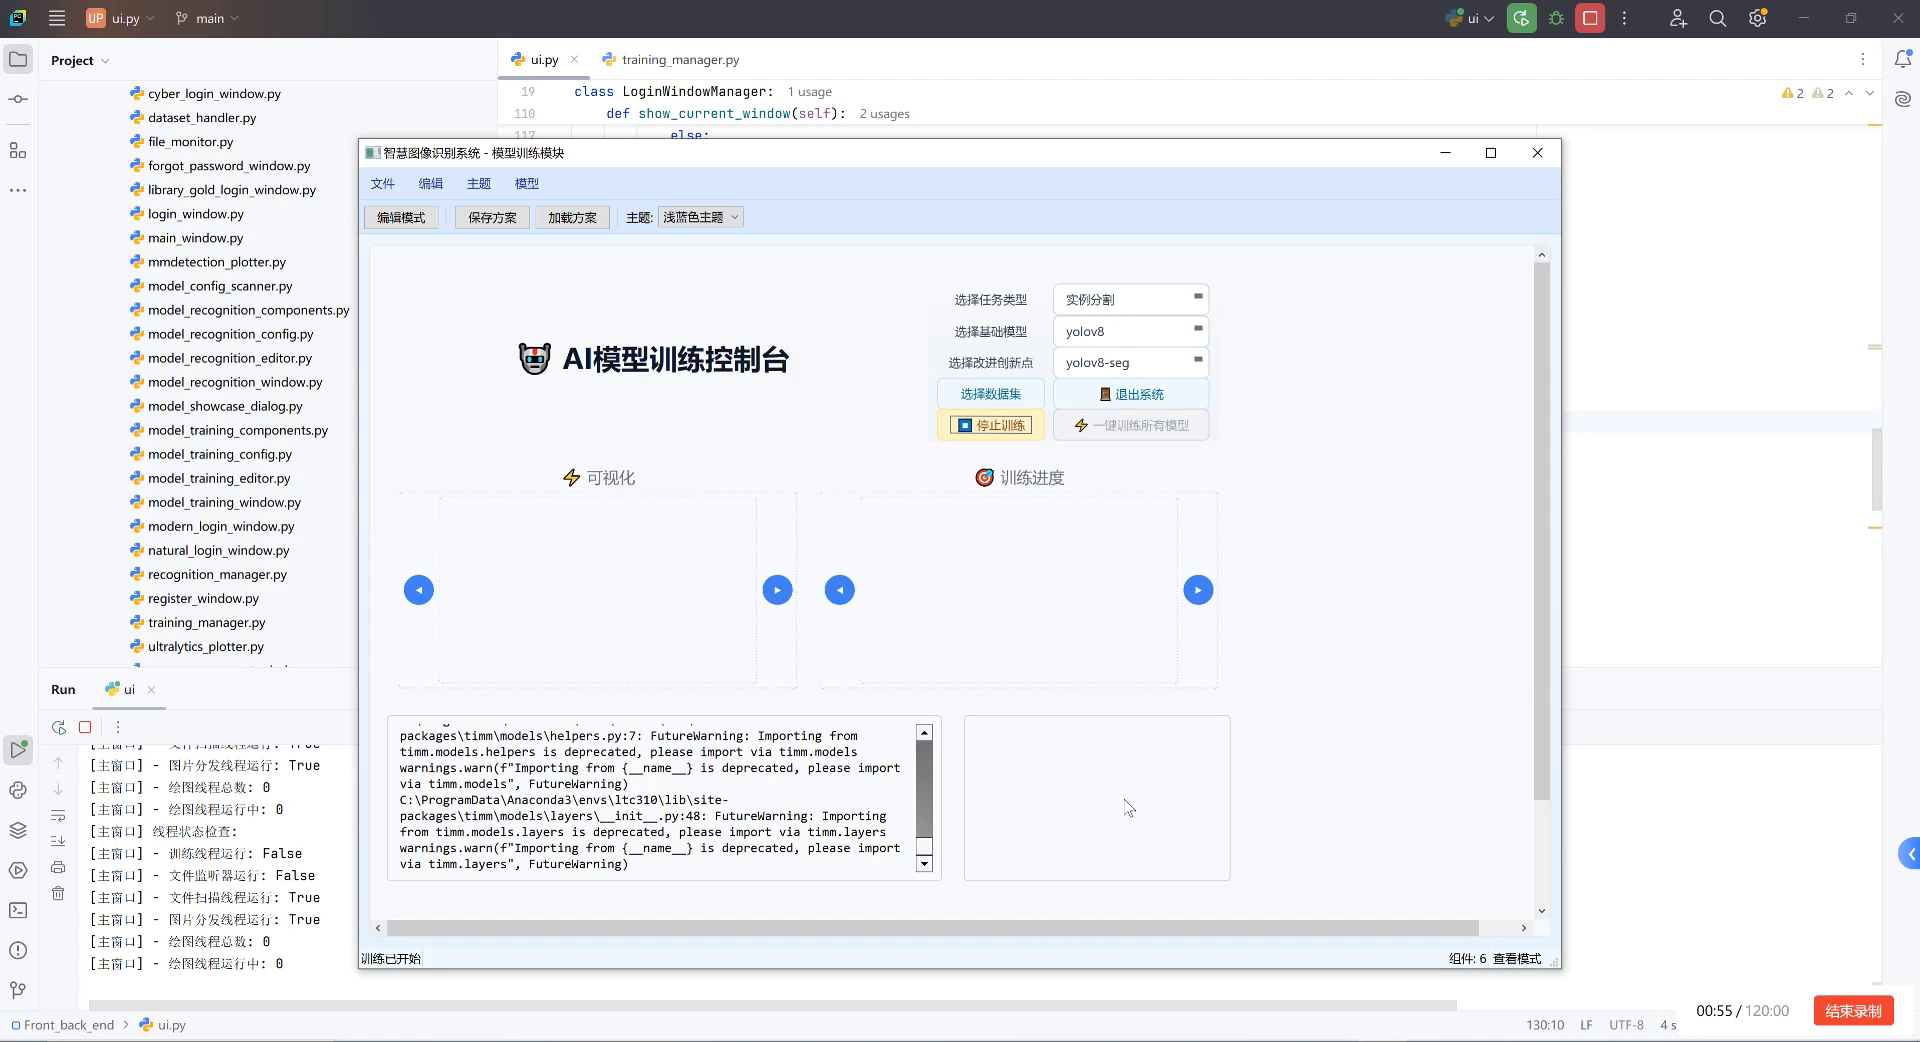This screenshot has height=1042, width=1920.
Task: Open the 模型 menu
Action: click(x=527, y=184)
